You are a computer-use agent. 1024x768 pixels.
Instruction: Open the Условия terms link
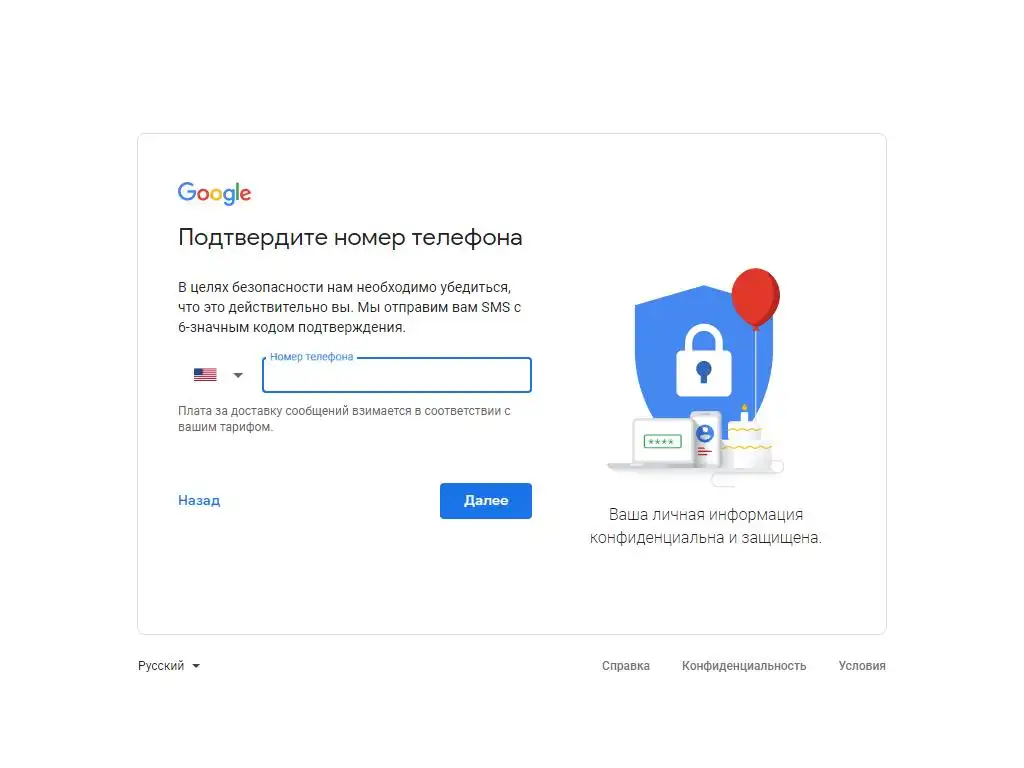pos(862,666)
